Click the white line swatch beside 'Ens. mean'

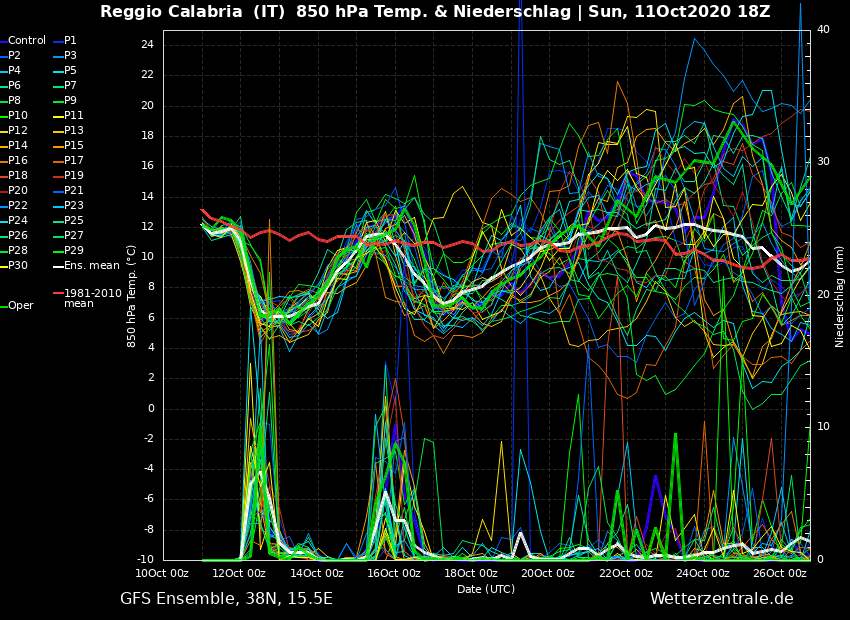tap(58, 267)
